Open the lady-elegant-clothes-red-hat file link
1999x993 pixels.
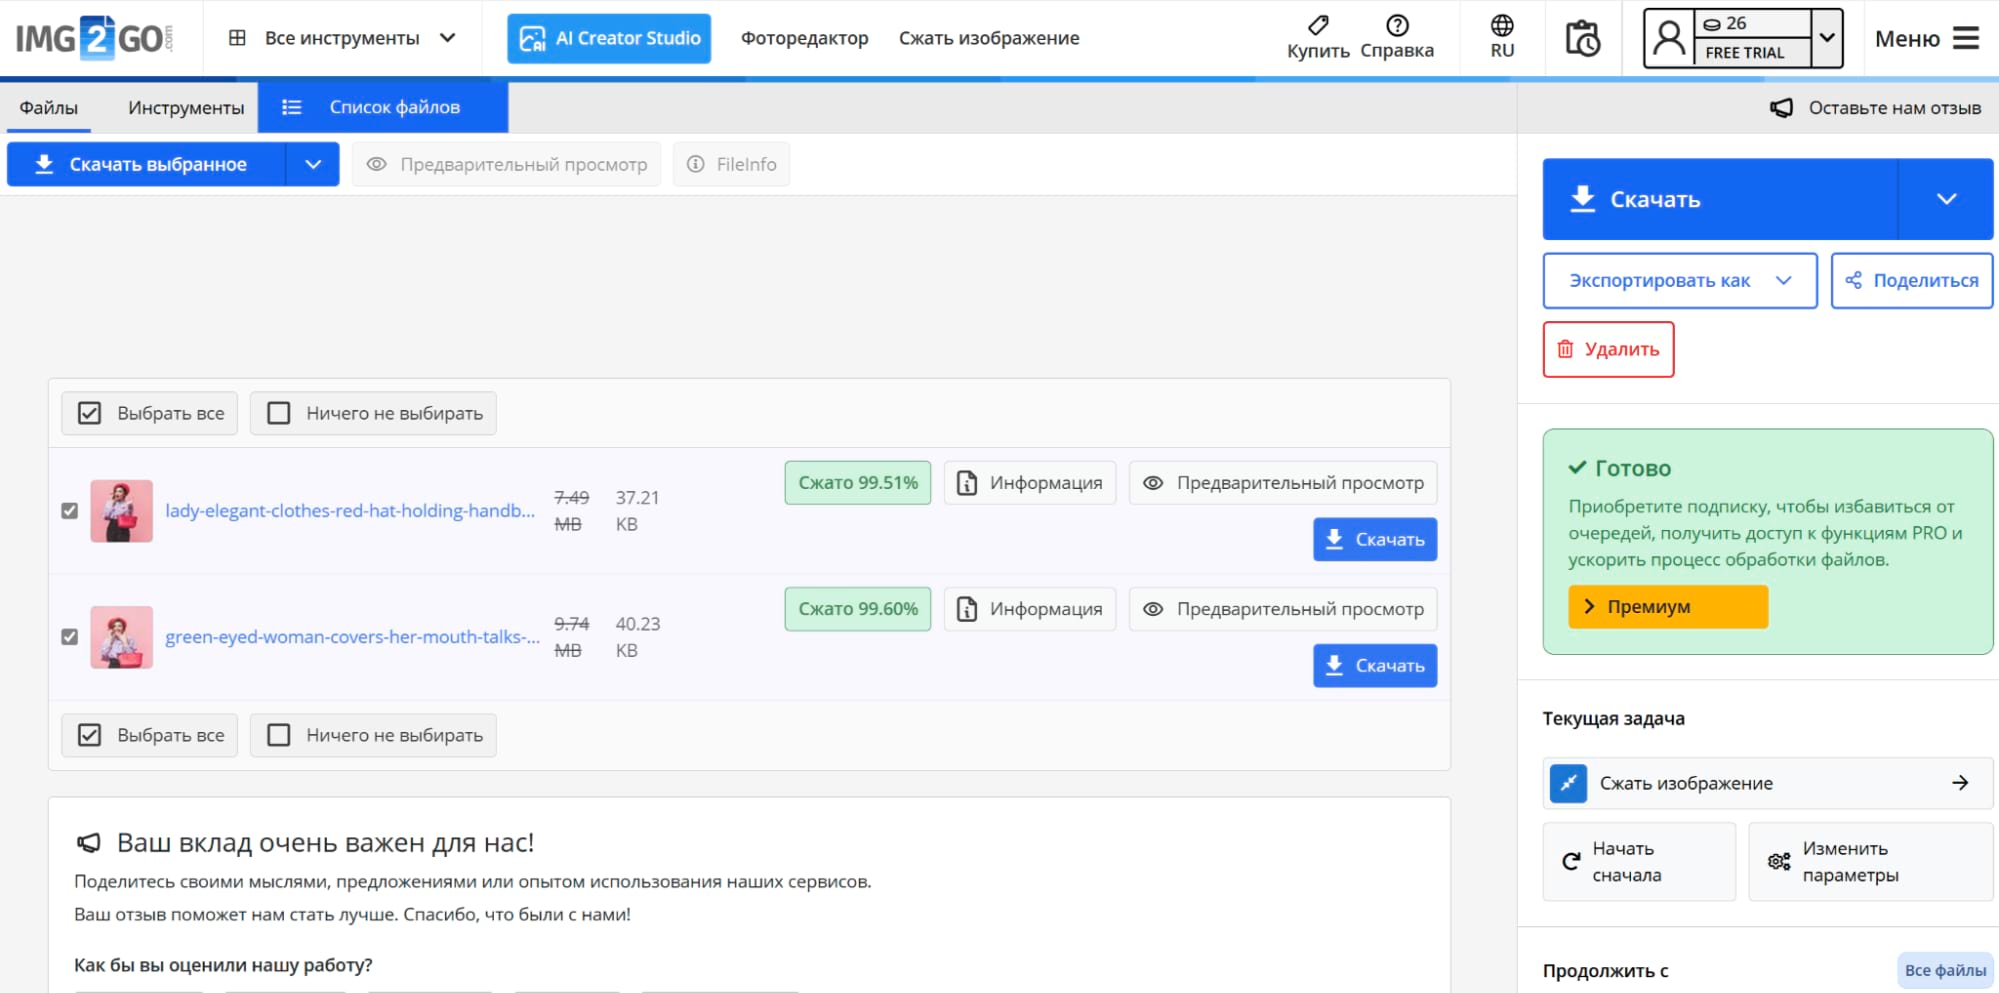[350, 511]
